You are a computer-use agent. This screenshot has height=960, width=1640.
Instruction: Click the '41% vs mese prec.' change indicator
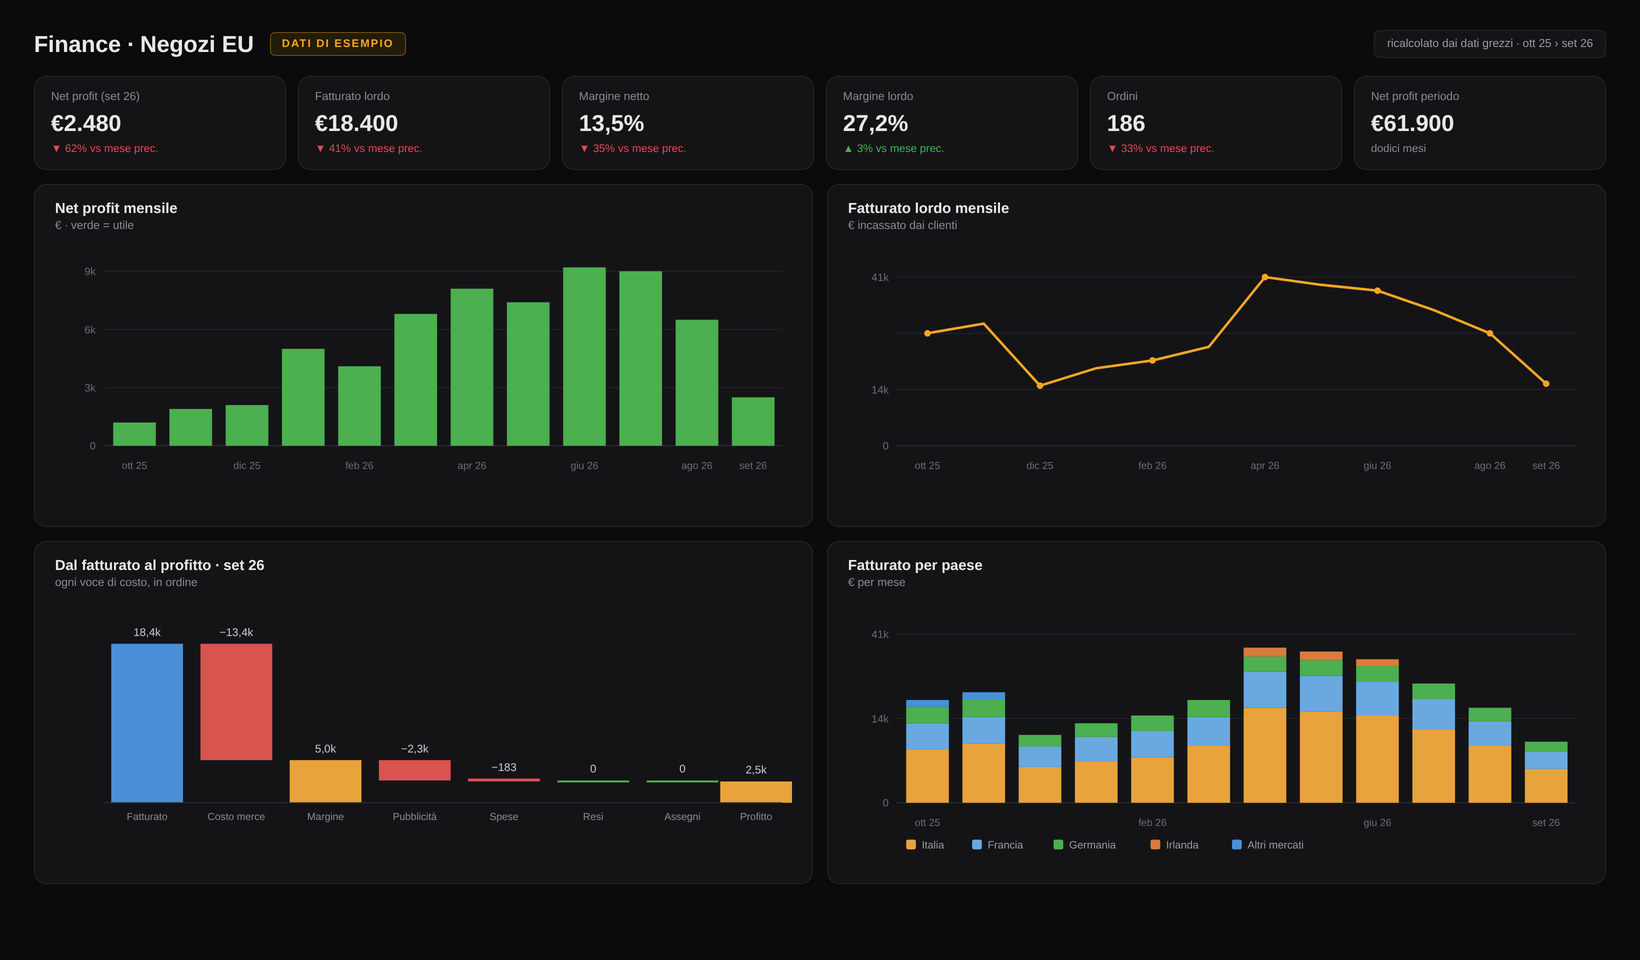coord(369,148)
